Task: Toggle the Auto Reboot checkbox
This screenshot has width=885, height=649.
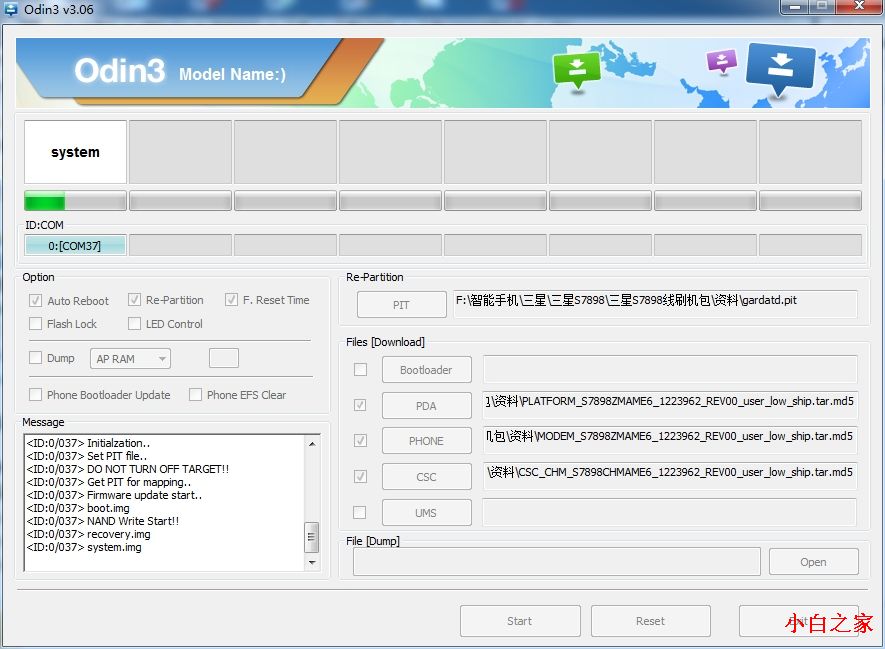Action: coord(36,300)
